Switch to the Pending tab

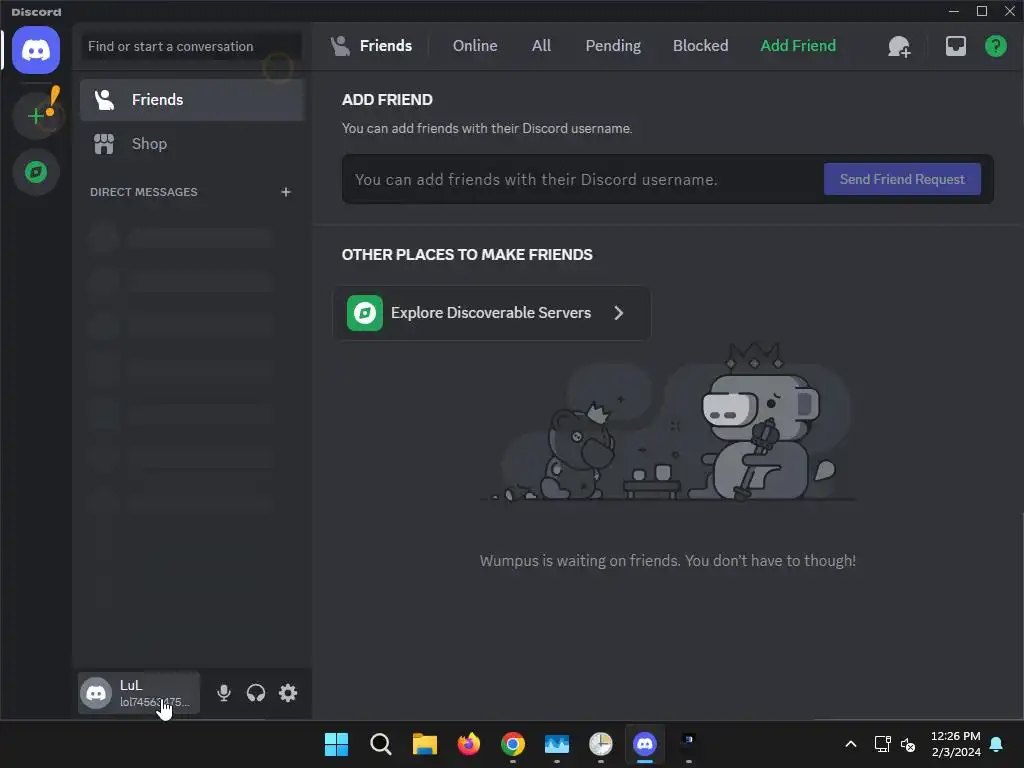[x=613, y=46]
